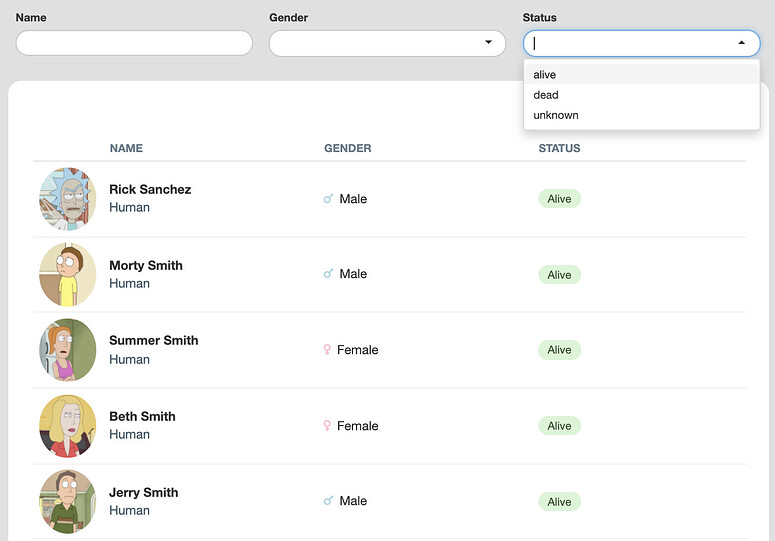Select 'dead' option in Status list
The width and height of the screenshot is (775, 541).
click(x=642, y=95)
